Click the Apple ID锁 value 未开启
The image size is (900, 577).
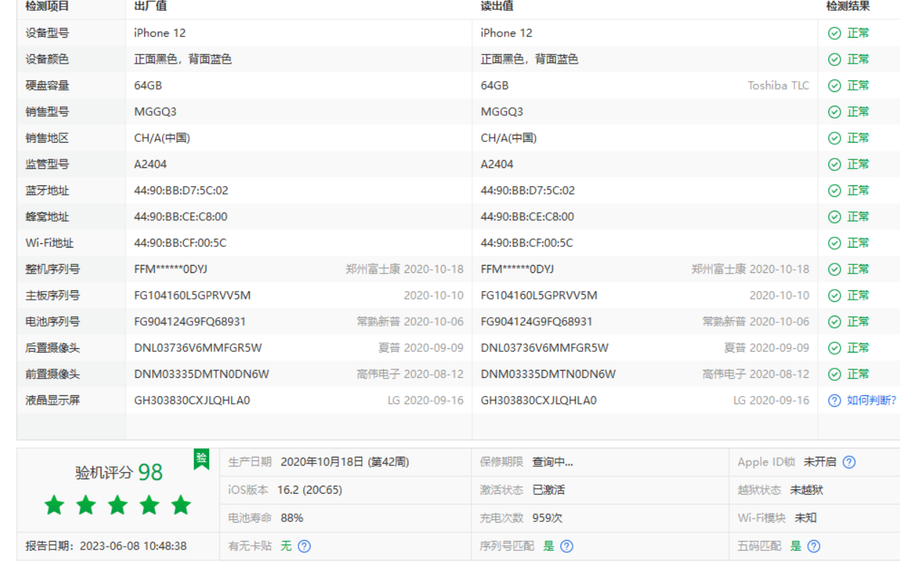click(820, 462)
